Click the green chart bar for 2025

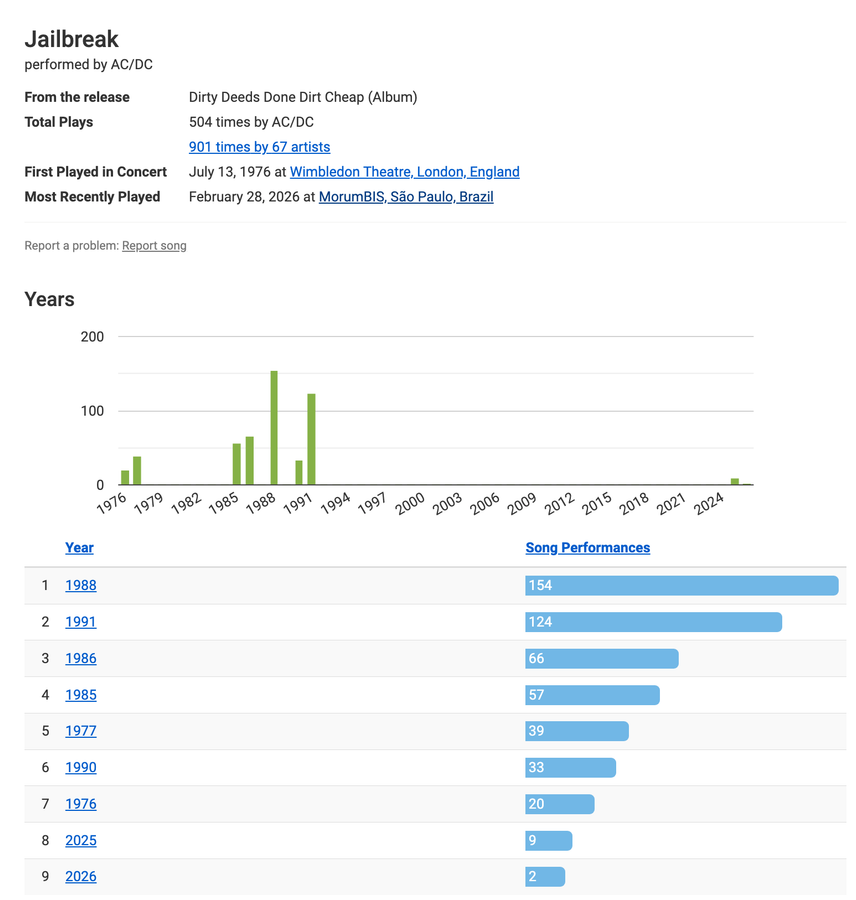[x=735, y=482]
